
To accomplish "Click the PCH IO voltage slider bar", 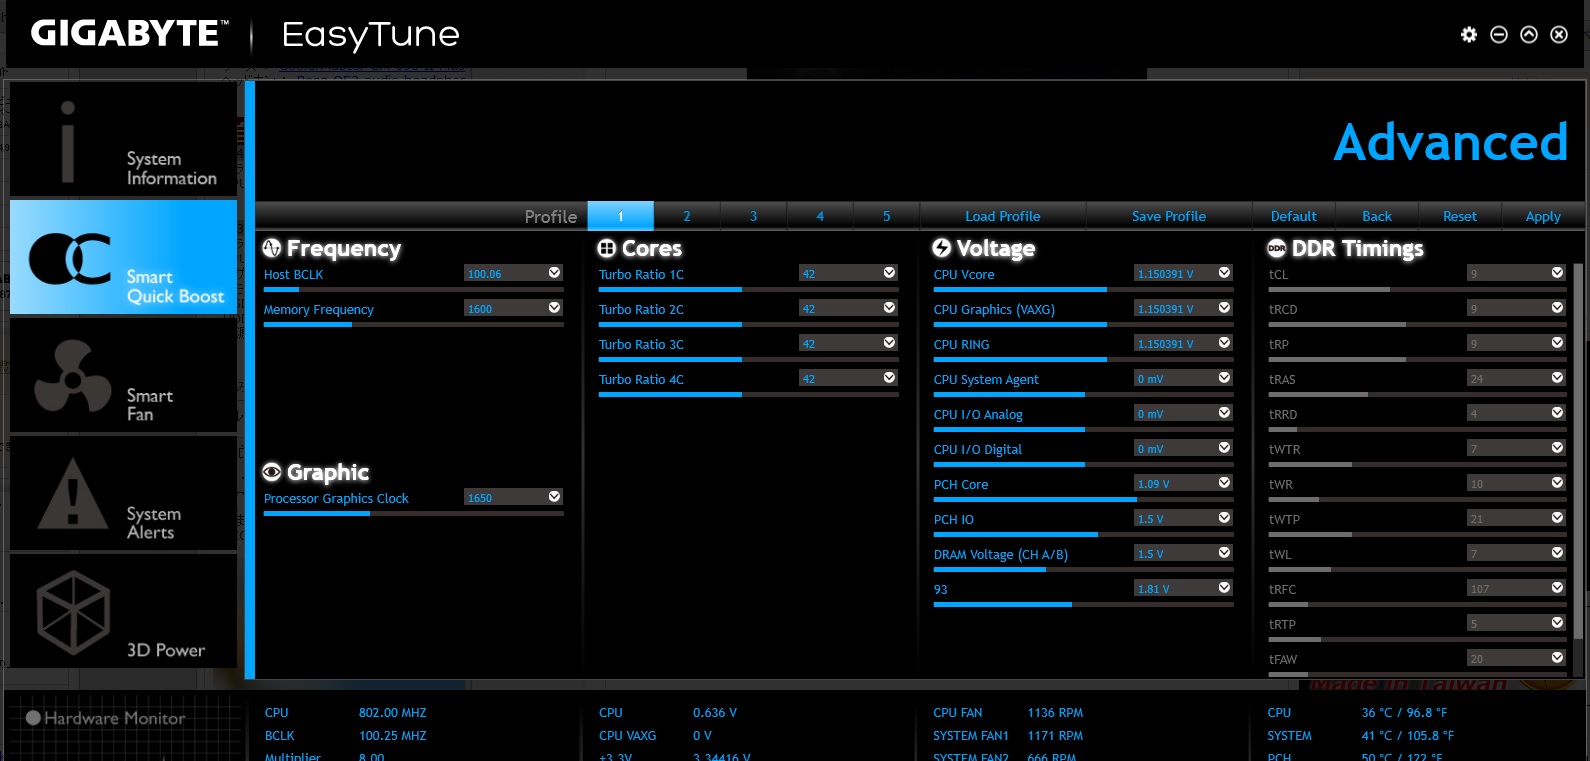I will (1084, 535).
